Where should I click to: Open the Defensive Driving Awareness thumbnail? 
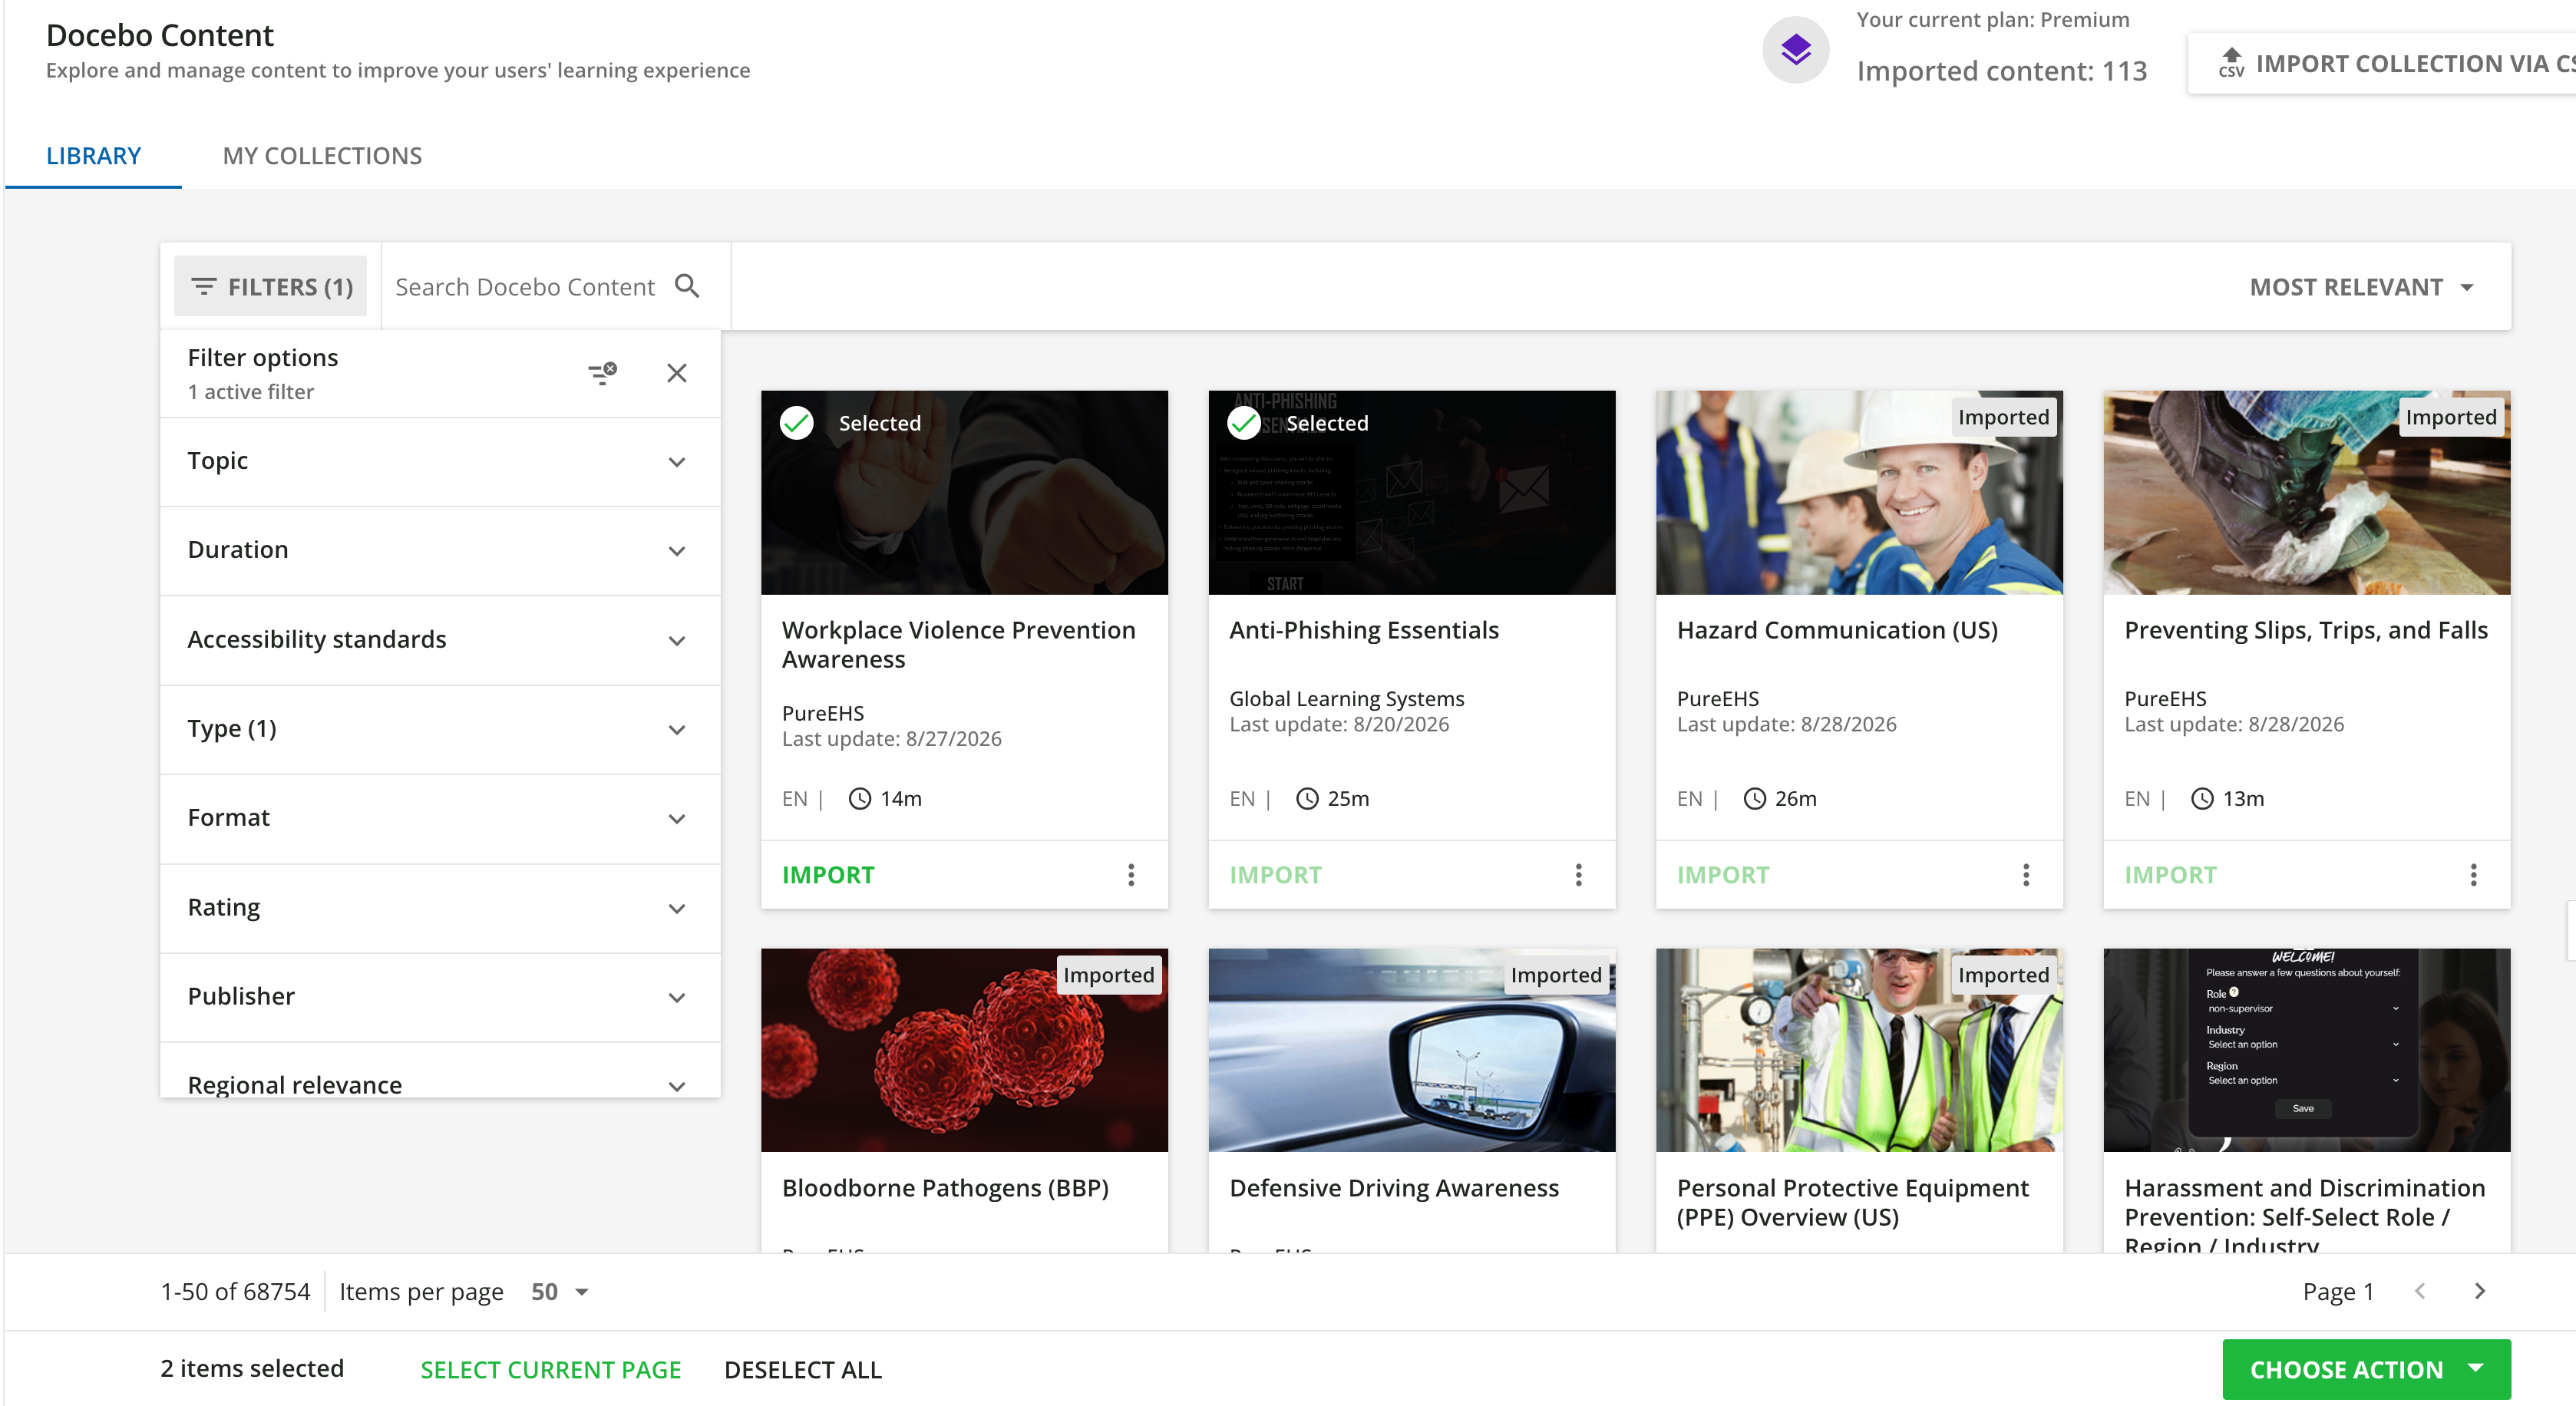(x=1411, y=1050)
